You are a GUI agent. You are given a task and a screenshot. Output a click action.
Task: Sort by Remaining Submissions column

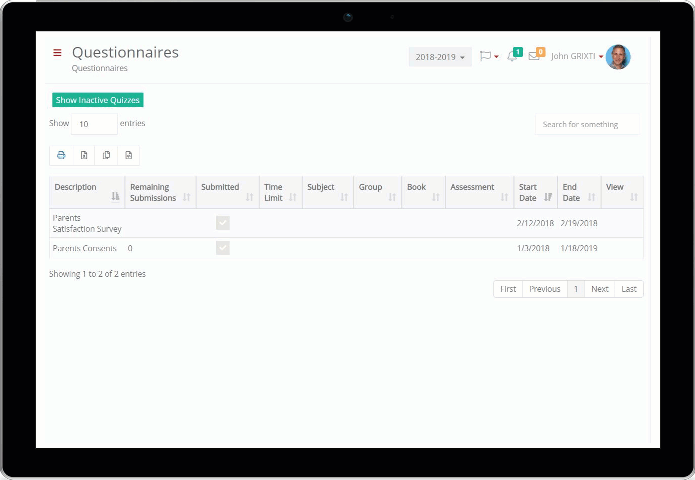point(160,192)
